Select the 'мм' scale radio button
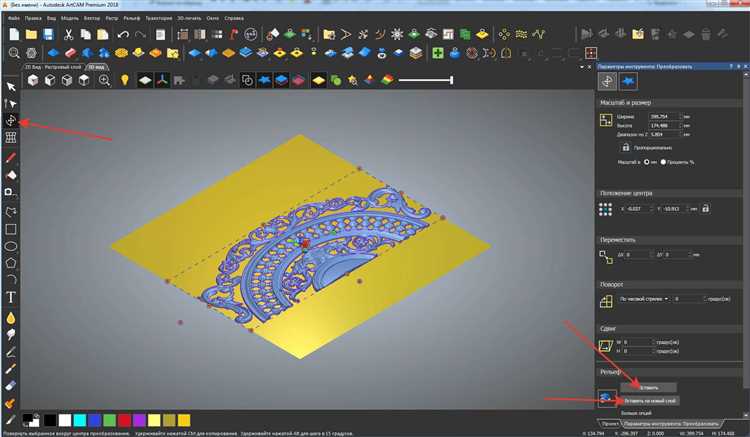This screenshot has height=437, width=750. tap(647, 162)
